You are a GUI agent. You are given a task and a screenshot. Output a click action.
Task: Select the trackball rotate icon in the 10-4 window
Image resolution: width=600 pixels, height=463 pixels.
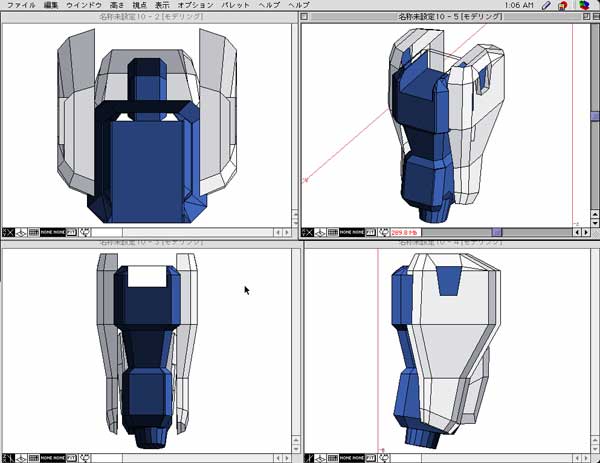[x=384, y=458]
